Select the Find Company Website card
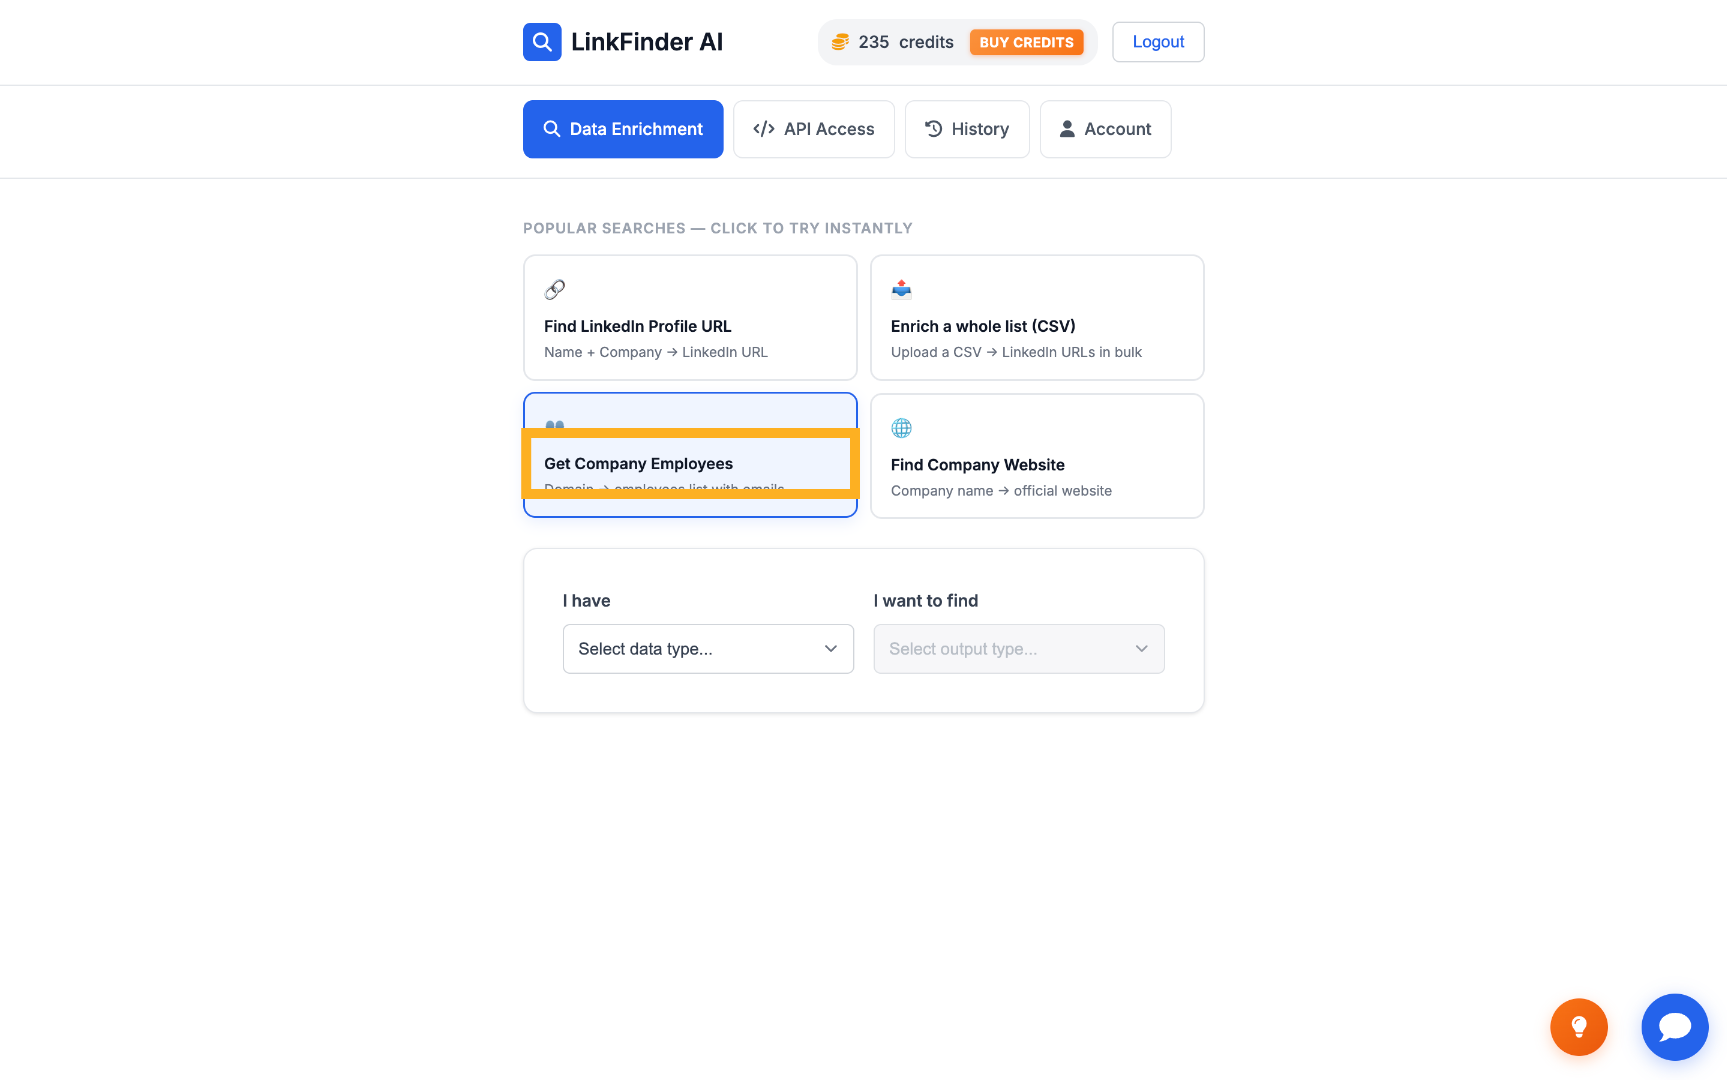This screenshot has width=1727, height=1080. click(1037, 456)
